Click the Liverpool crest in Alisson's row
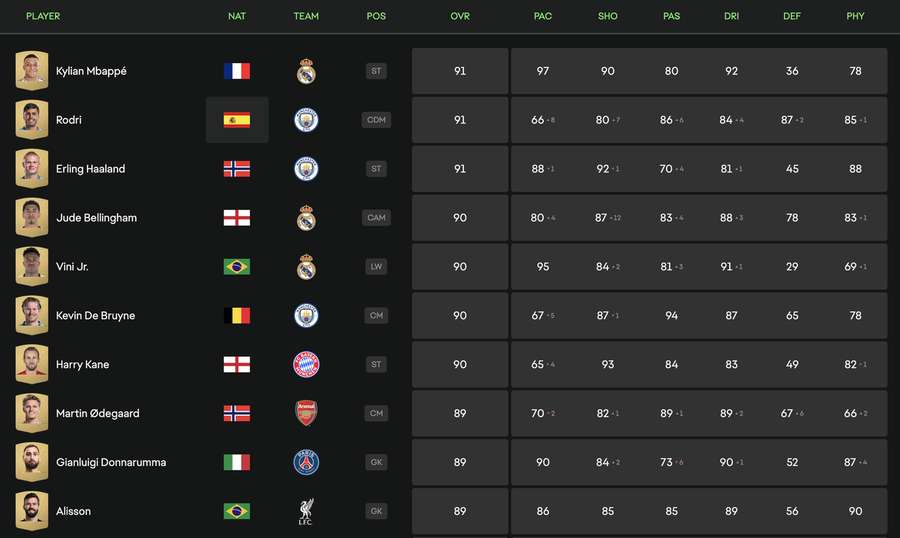The width and height of the screenshot is (900, 538). click(306, 511)
